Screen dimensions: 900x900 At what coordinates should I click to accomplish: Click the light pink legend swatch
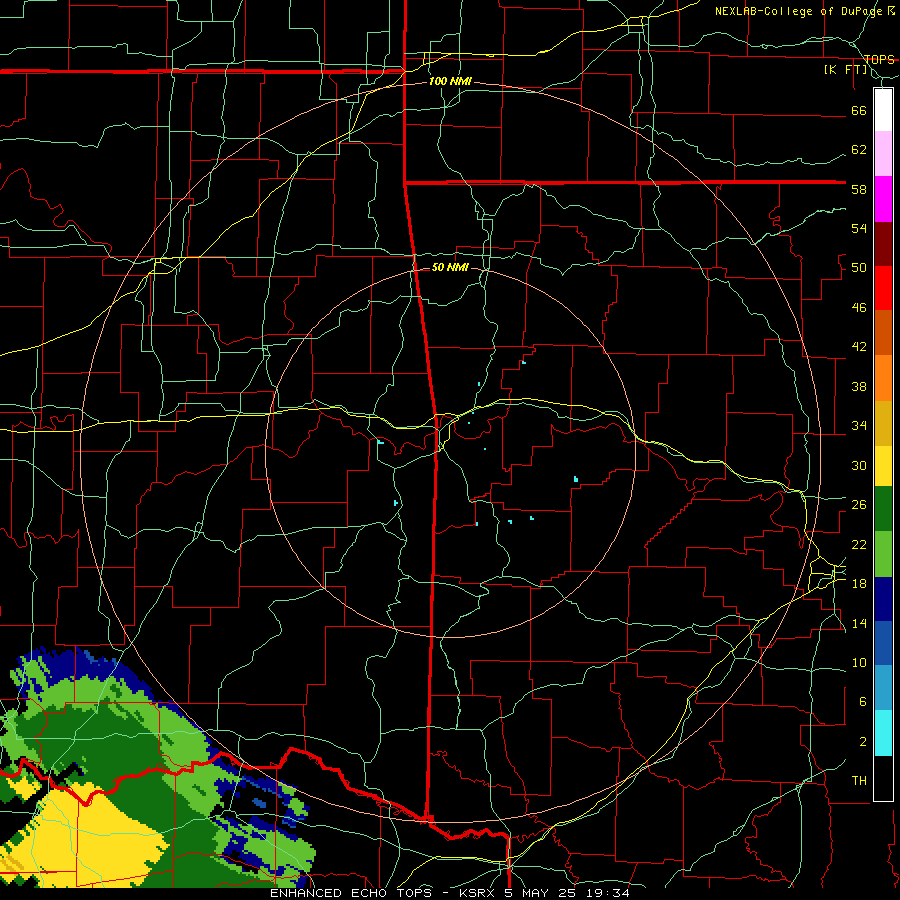pyautogui.click(x=883, y=154)
